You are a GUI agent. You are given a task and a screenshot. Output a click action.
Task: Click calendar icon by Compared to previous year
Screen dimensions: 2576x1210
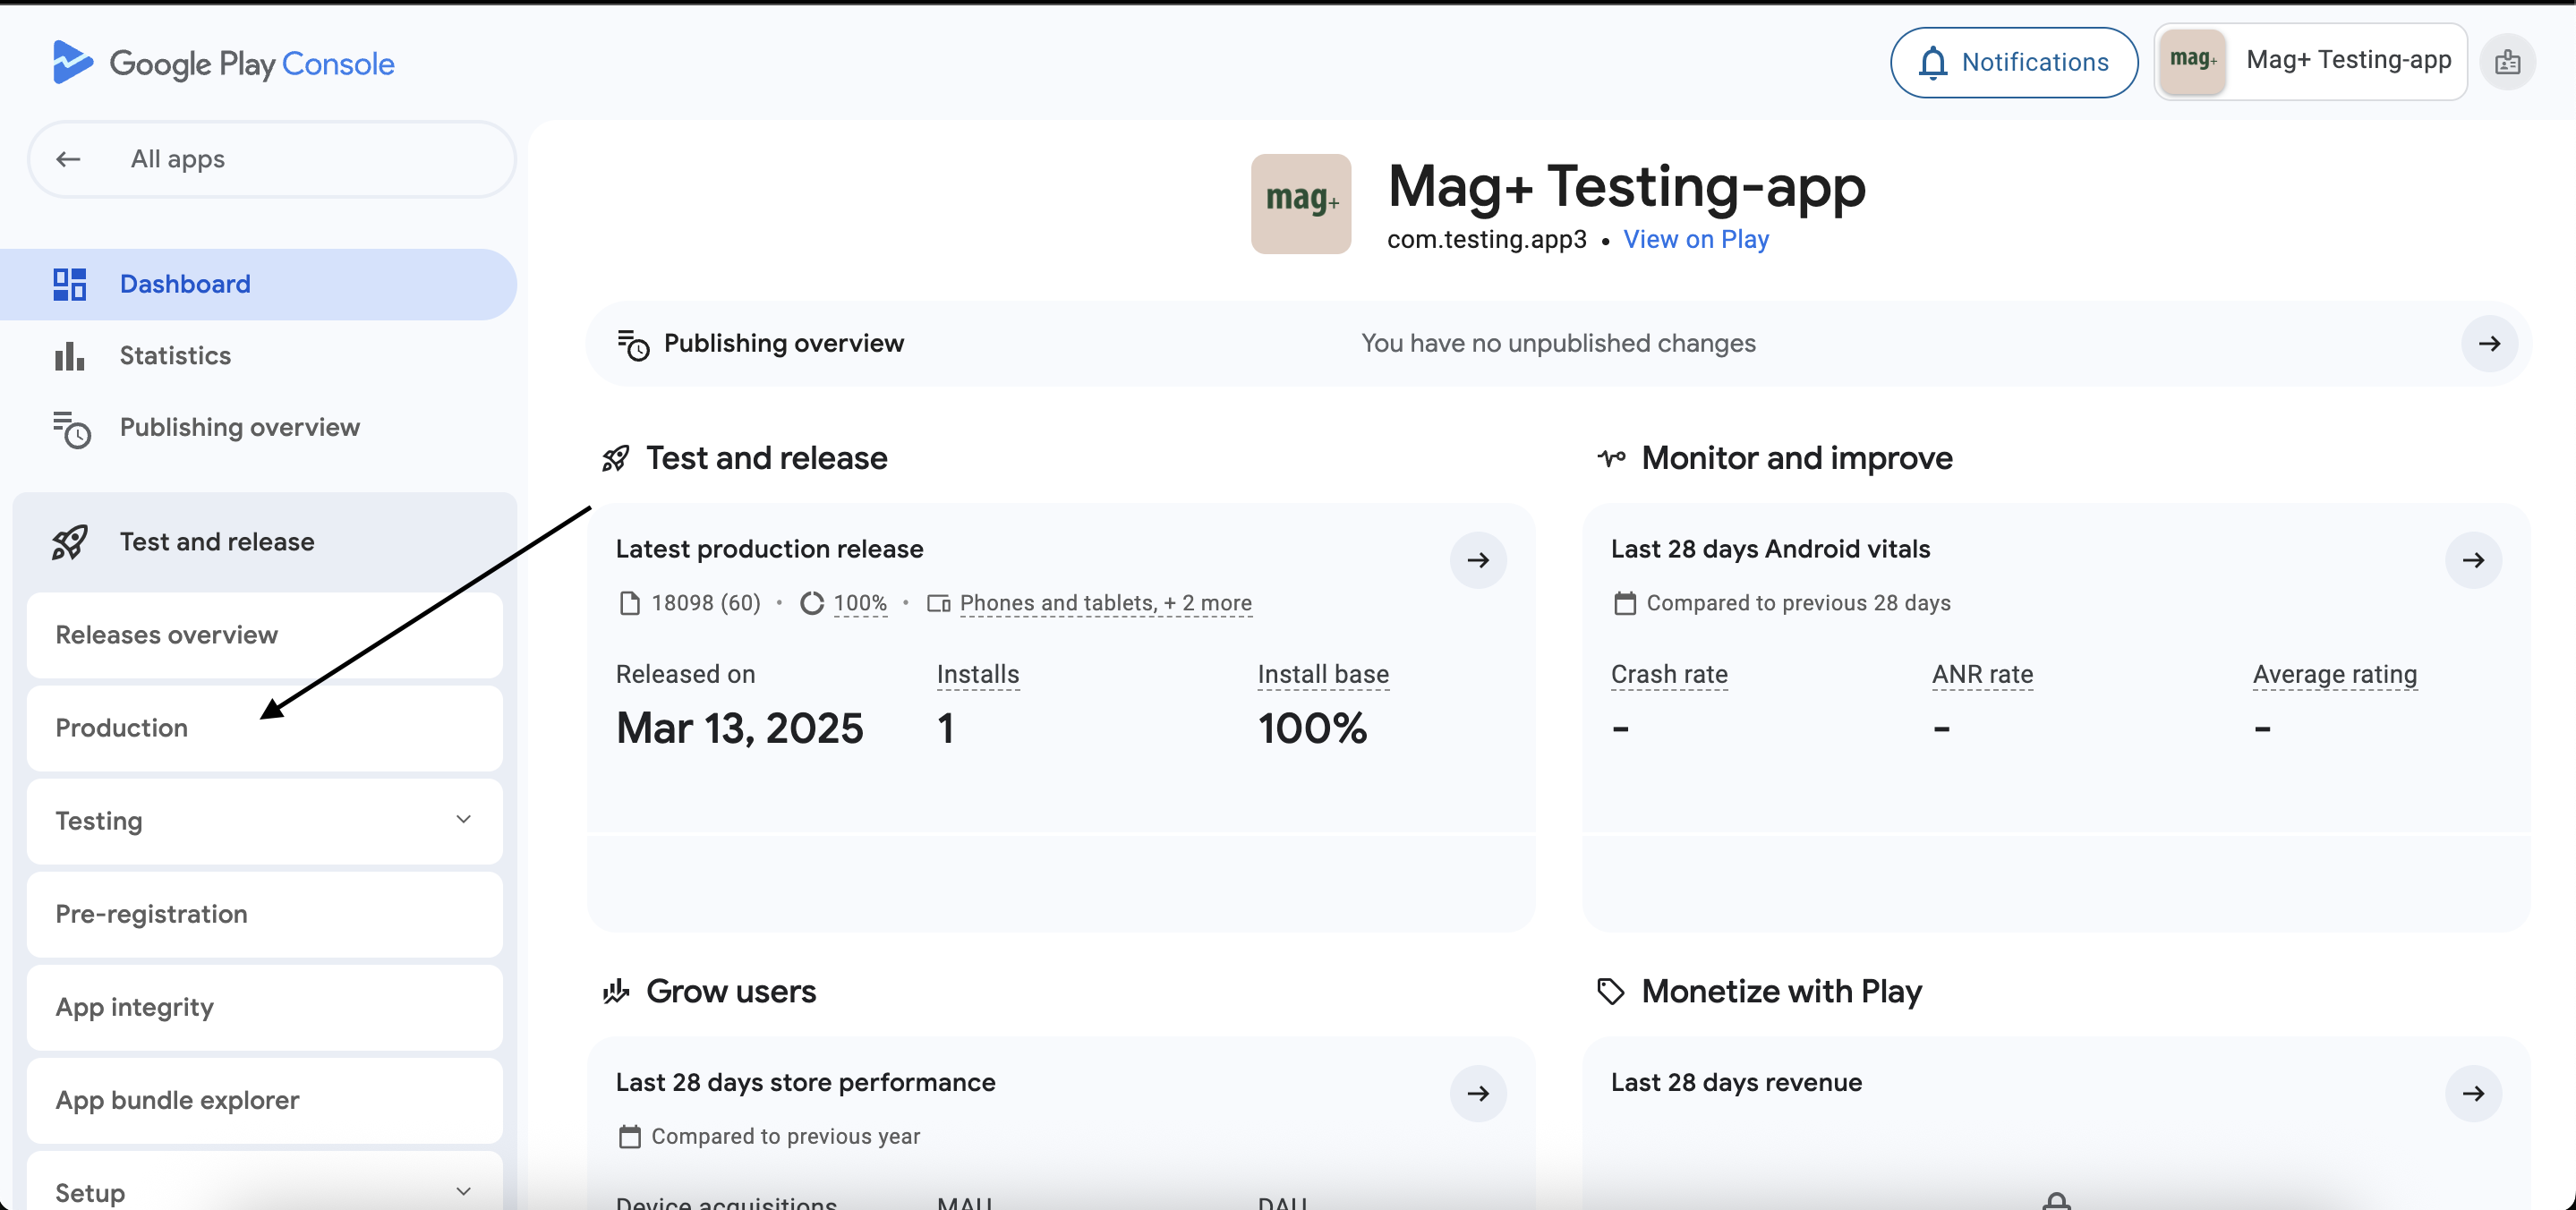coord(629,1137)
